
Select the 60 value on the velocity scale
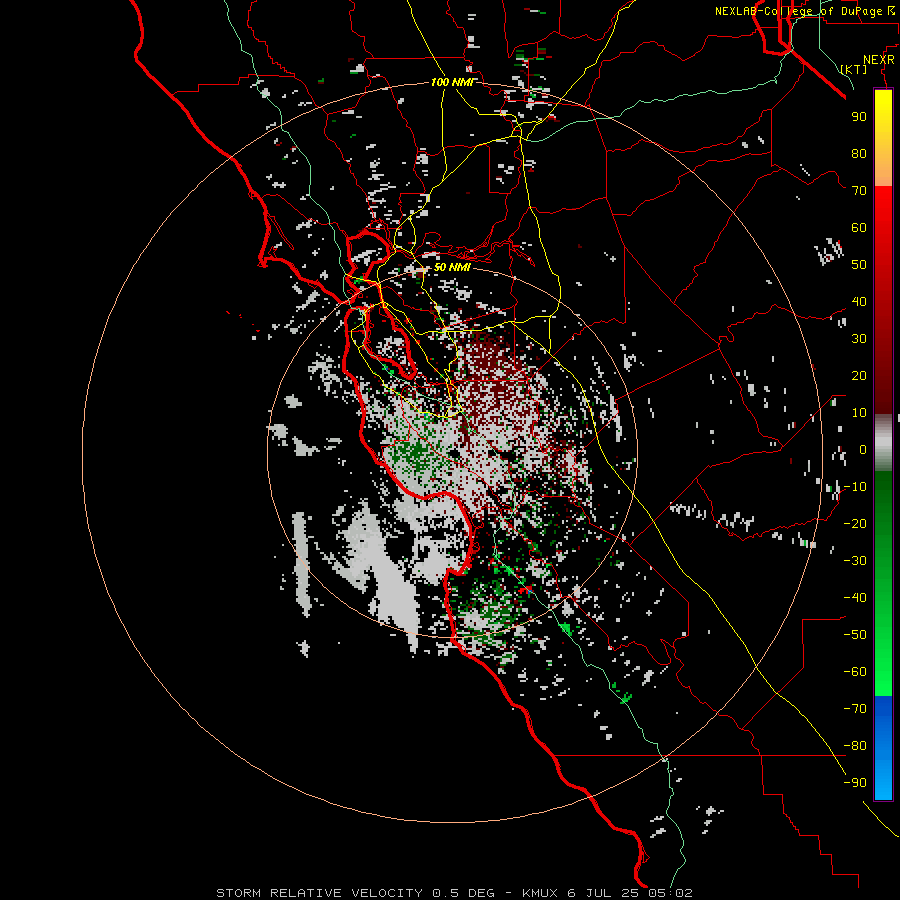(x=859, y=227)
